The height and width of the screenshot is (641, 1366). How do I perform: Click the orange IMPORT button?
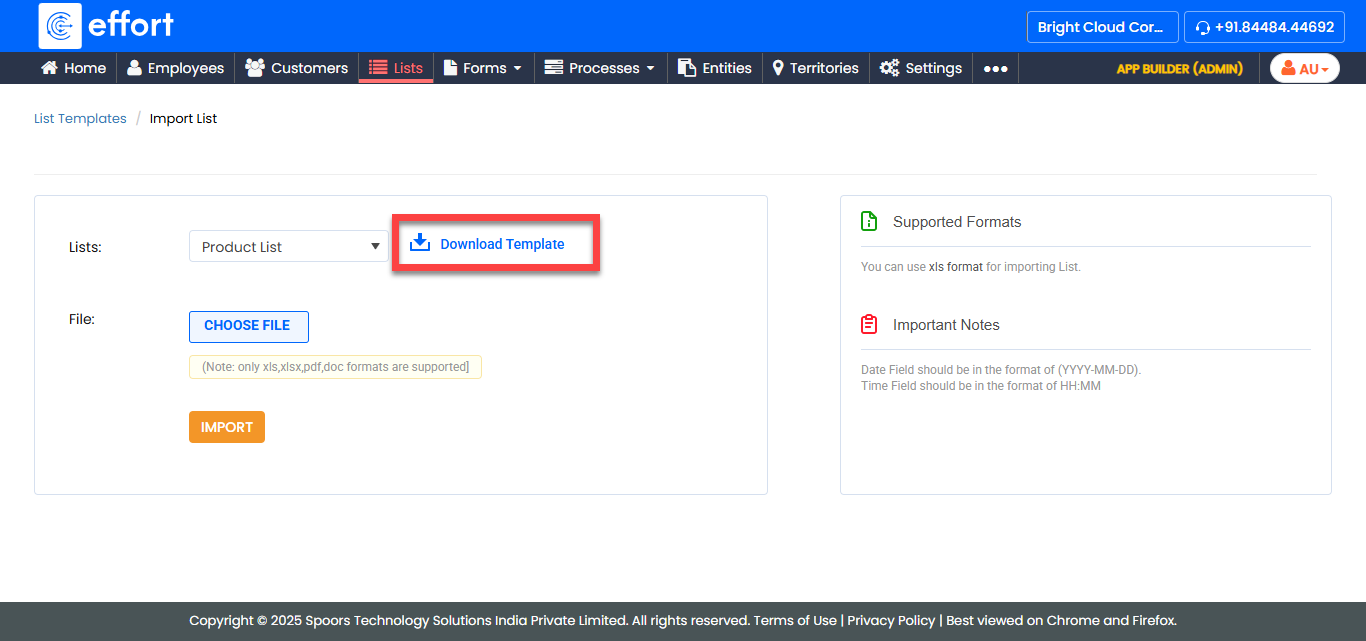click(227, 427)
